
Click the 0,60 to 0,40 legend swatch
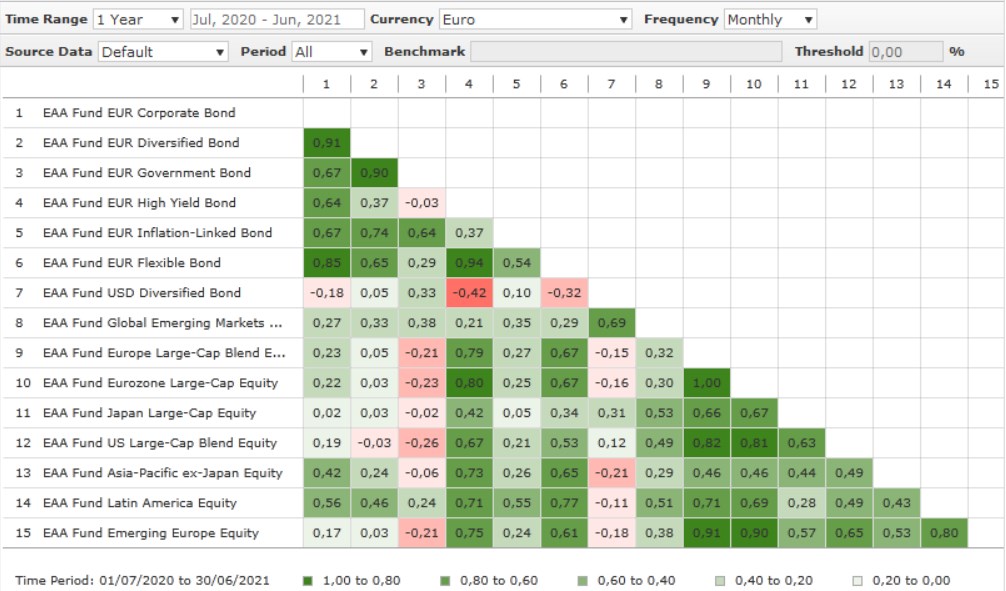pos(583,581)
